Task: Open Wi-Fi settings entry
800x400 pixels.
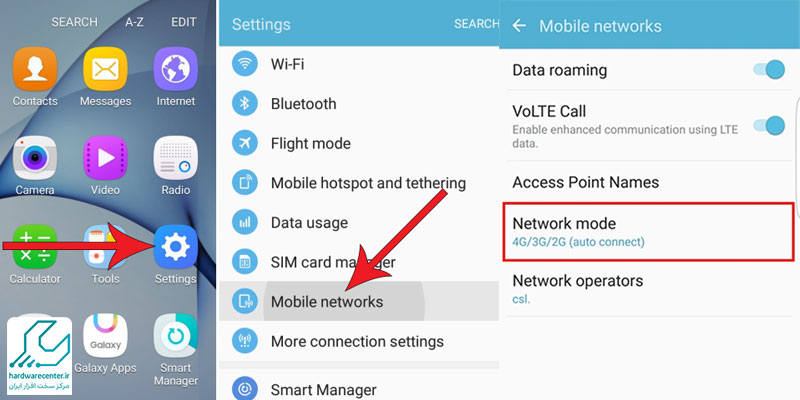Action: [x=359, y=64]
